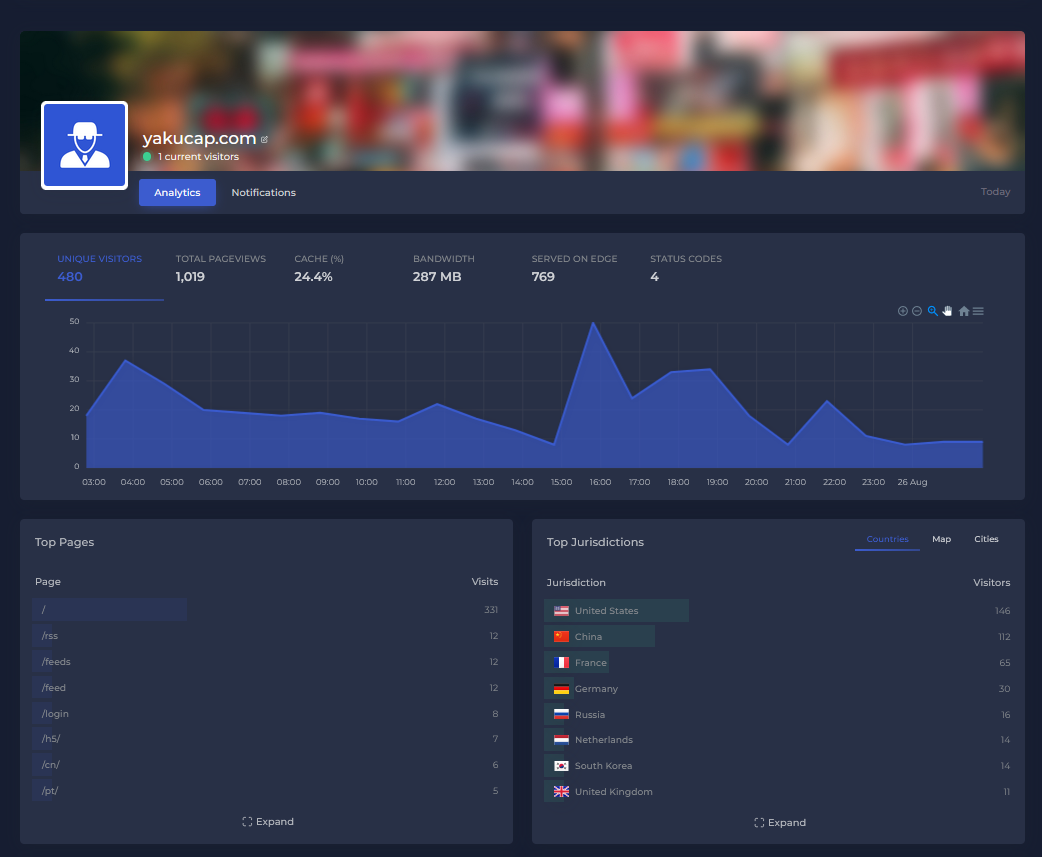Viewport: 1042px width, 857px height.
Task: Click the site avatar image
Action: pos(84,145)
